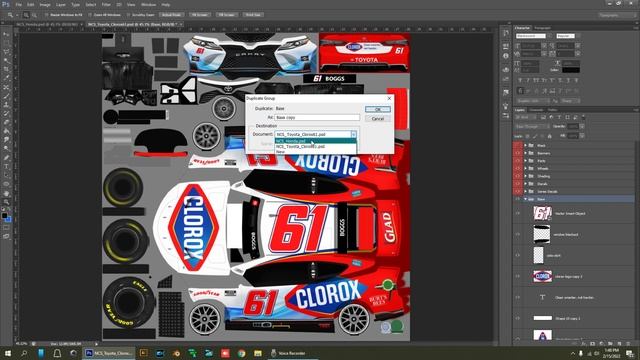Viewport: 640px width, 360px height.
Task: Choose New in the document list
Action: click(315, 151)
